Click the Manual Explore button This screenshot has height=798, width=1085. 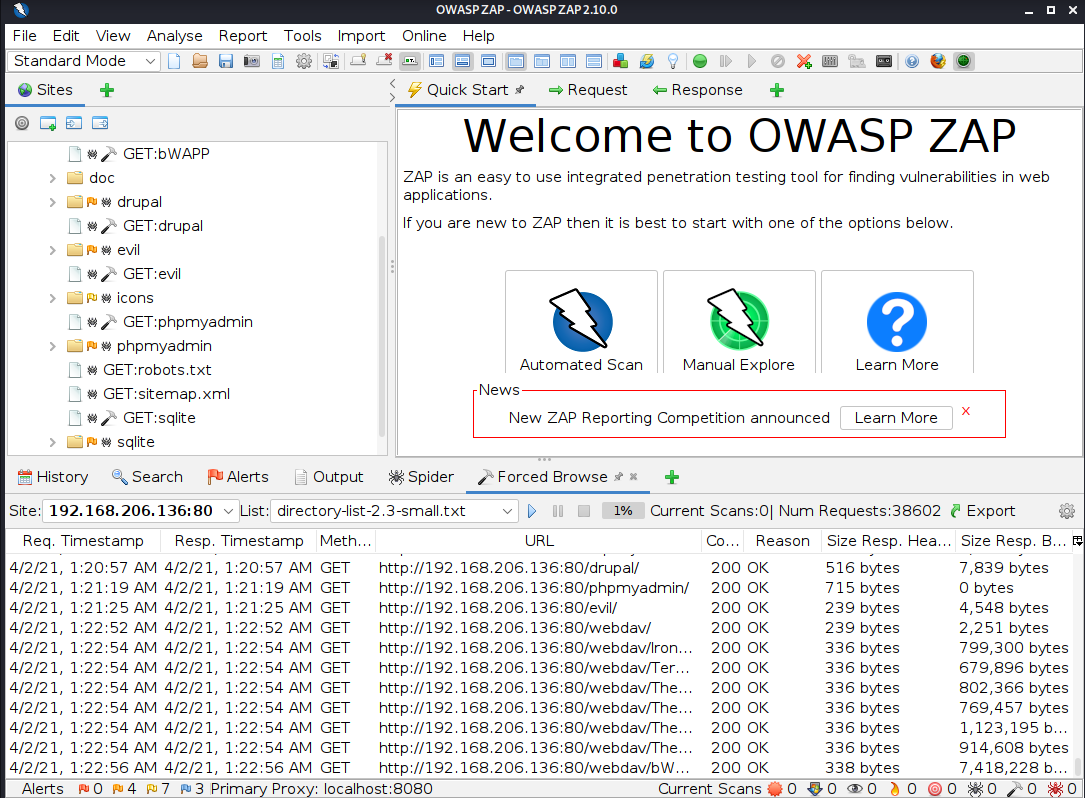[739, 322]
